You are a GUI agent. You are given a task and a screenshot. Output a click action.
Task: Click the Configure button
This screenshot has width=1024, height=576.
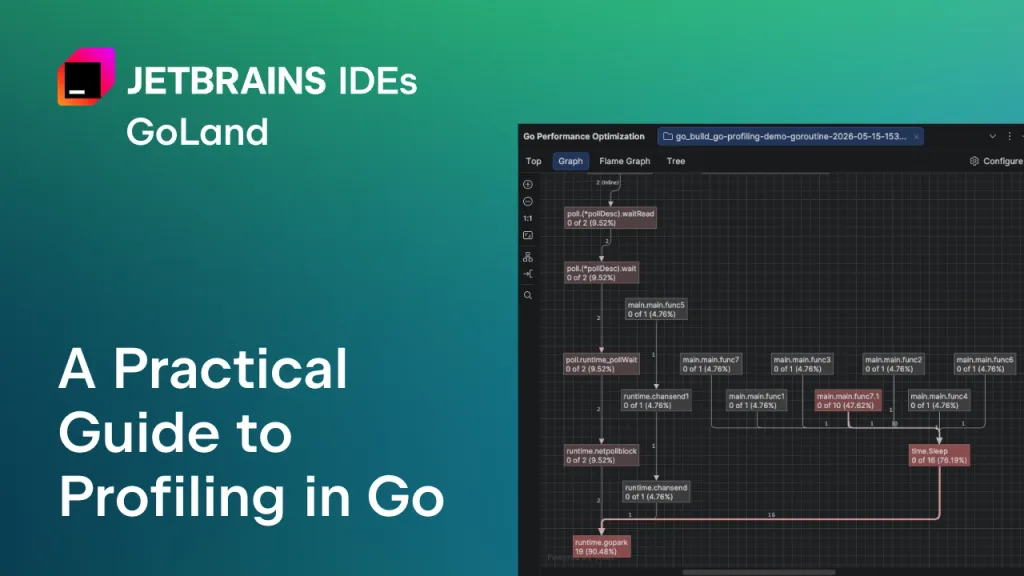click(997, 161)
